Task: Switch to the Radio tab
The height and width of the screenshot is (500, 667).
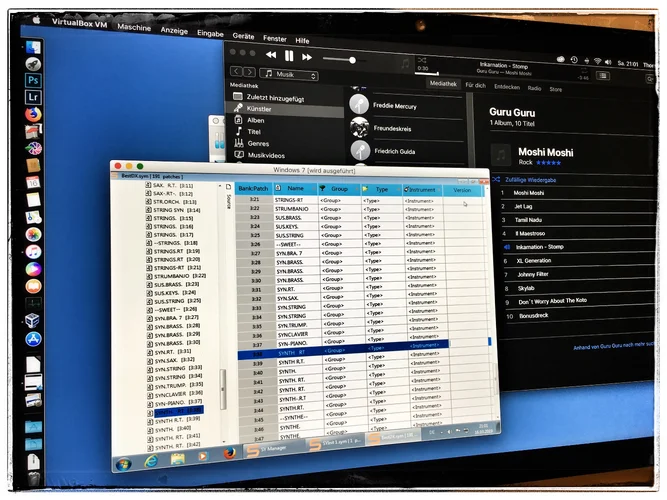Action: [x=534, y=88]
